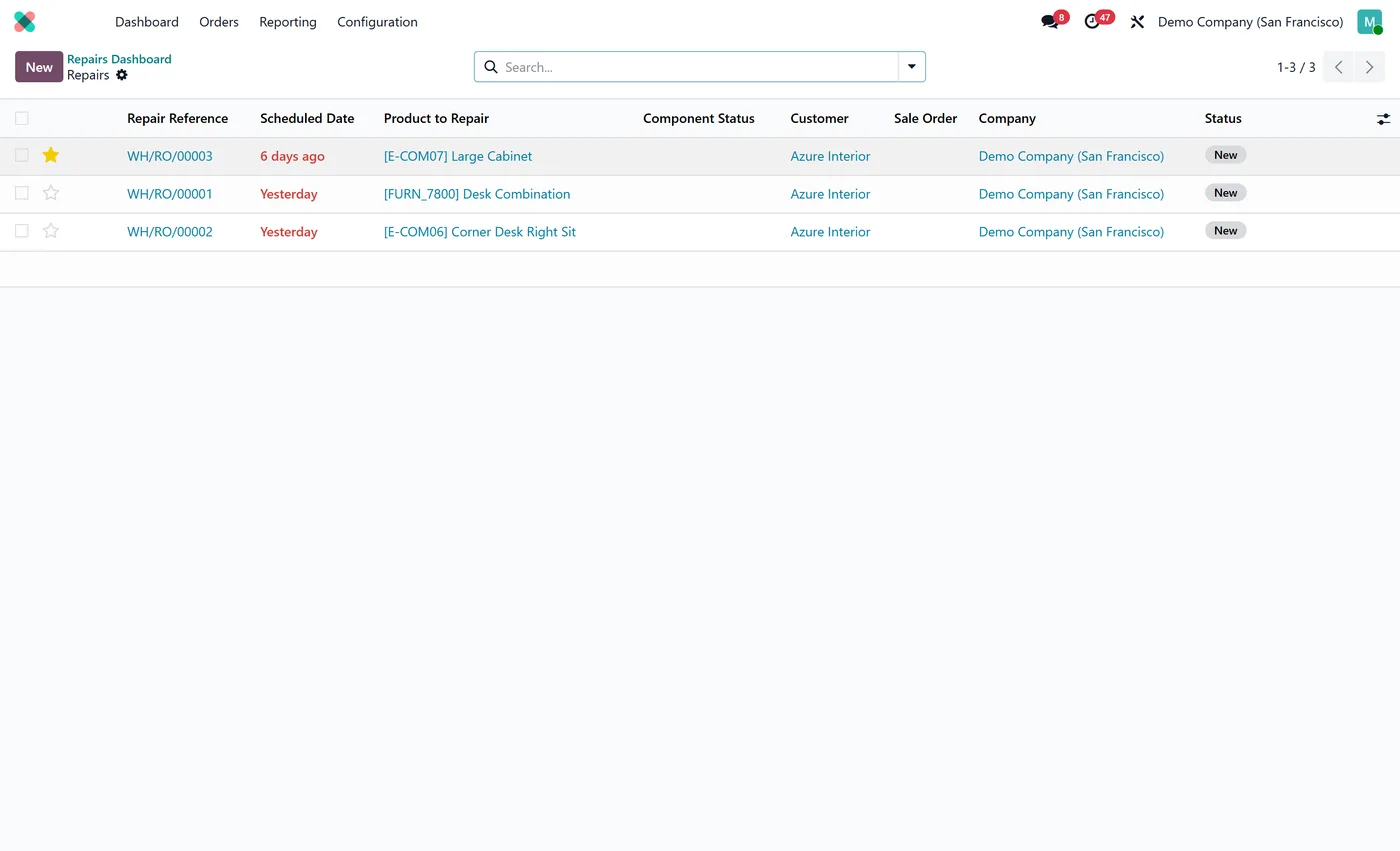Sort by Scheduled Date column
This screenshot has width=1400, height=851.
tap(307, 118)
